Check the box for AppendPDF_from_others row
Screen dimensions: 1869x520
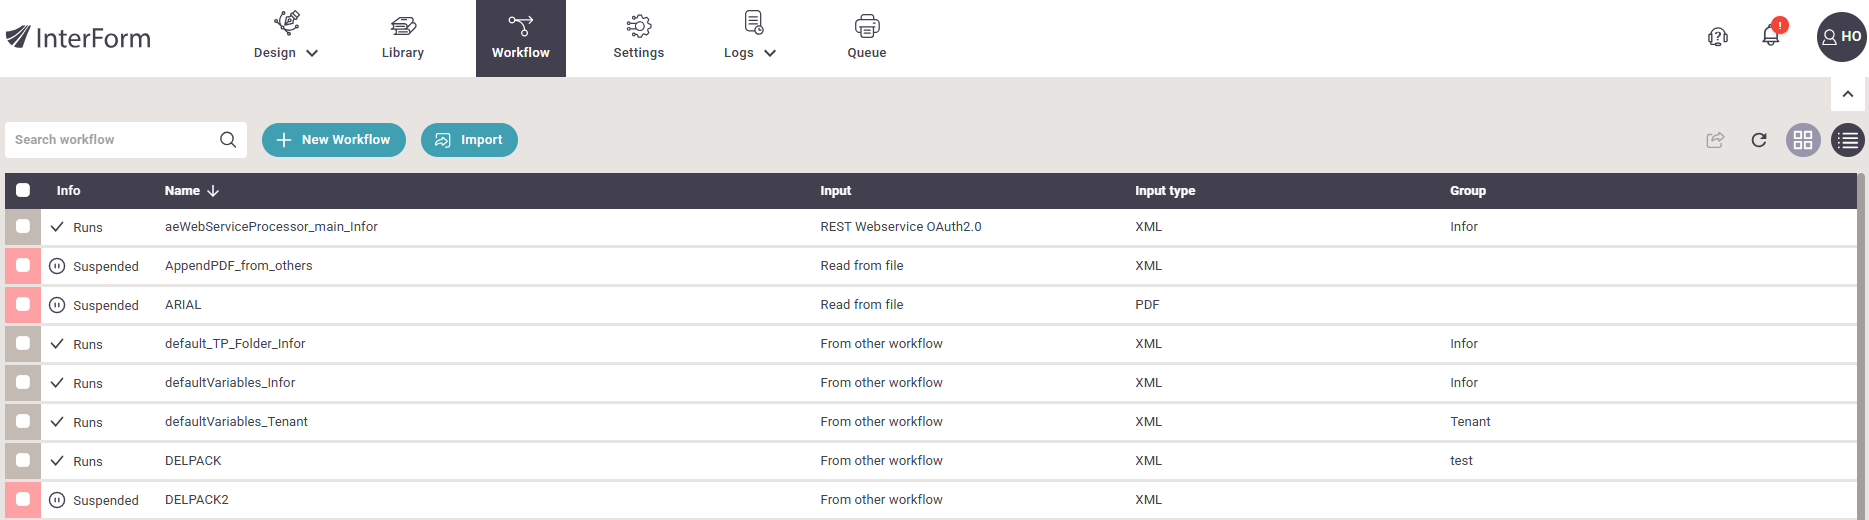[23, 266]
